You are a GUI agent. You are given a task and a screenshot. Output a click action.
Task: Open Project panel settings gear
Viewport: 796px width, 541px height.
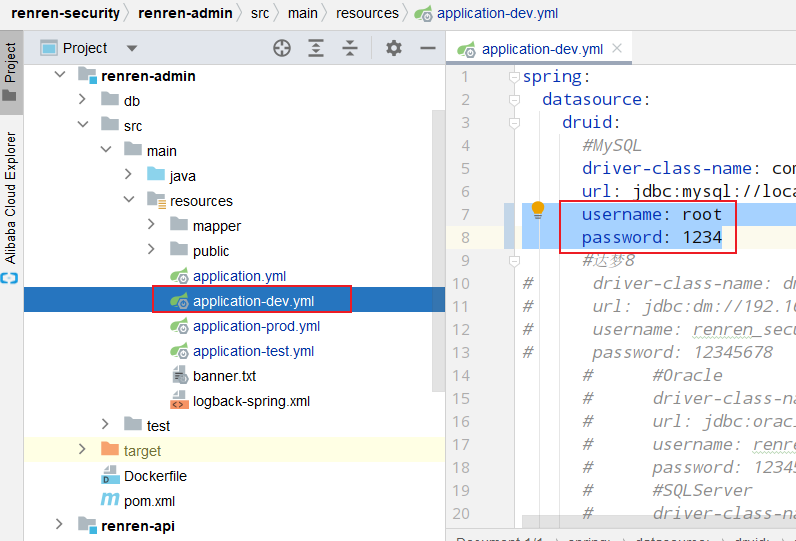[x=393, y=48]
